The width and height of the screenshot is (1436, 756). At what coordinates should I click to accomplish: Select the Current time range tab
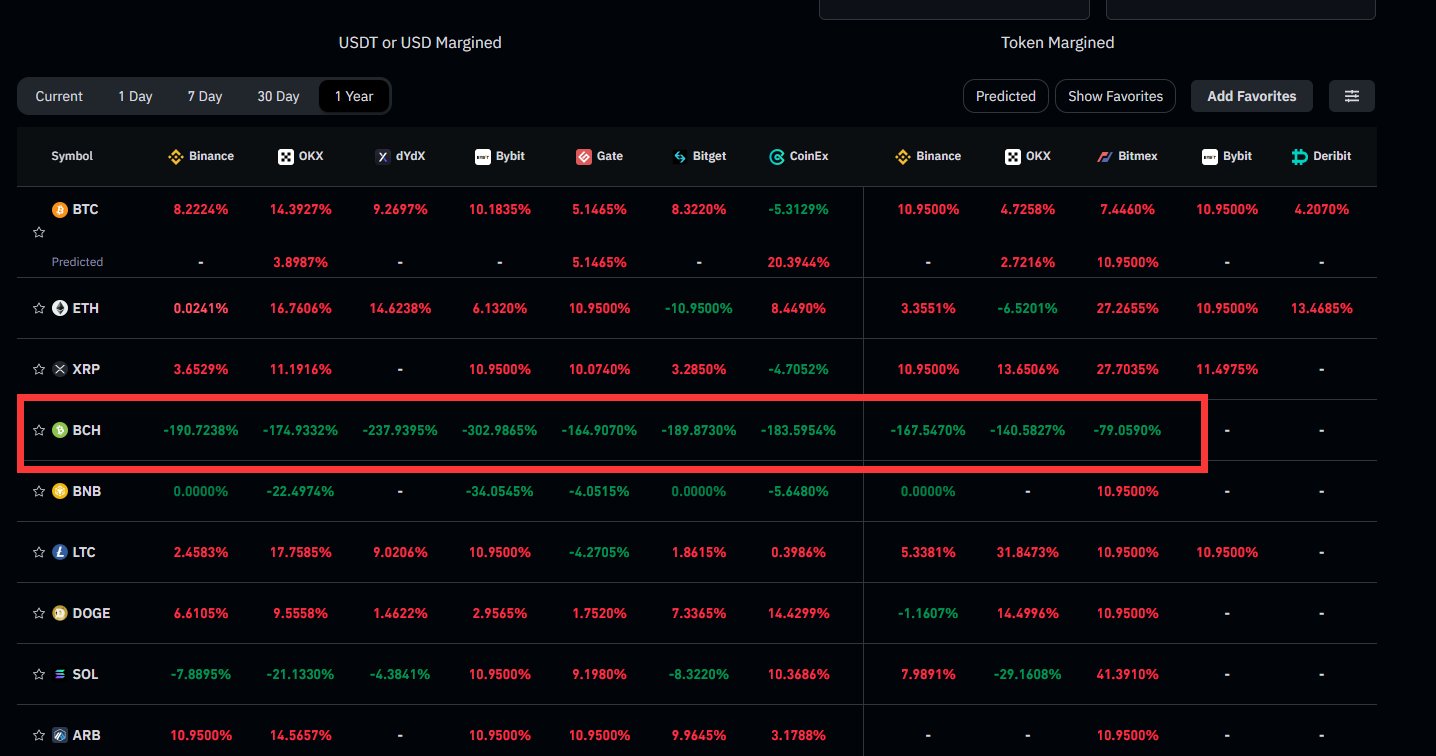point(59,96)
